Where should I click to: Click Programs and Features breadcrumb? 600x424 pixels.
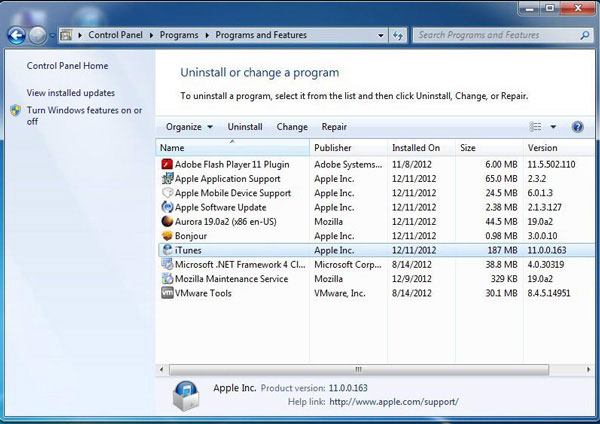(x=261, y=35)
